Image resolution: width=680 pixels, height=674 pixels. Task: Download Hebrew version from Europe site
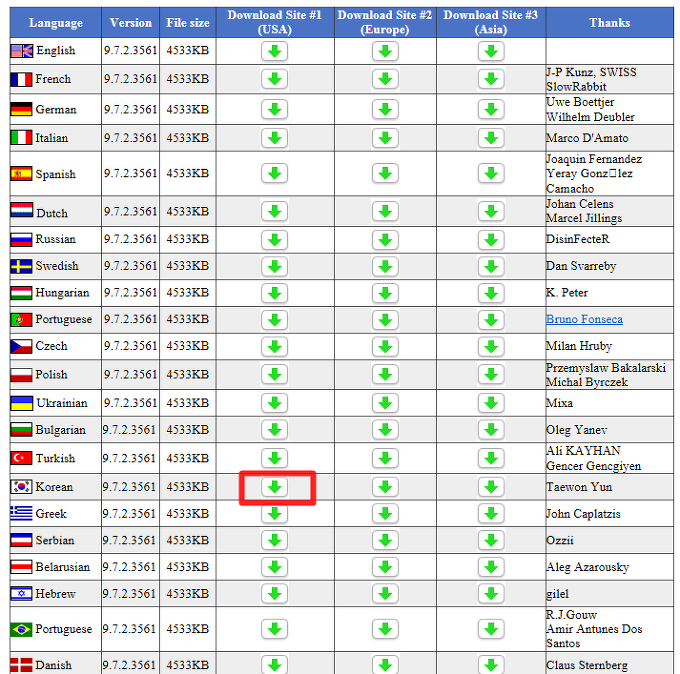pos(385,594)
